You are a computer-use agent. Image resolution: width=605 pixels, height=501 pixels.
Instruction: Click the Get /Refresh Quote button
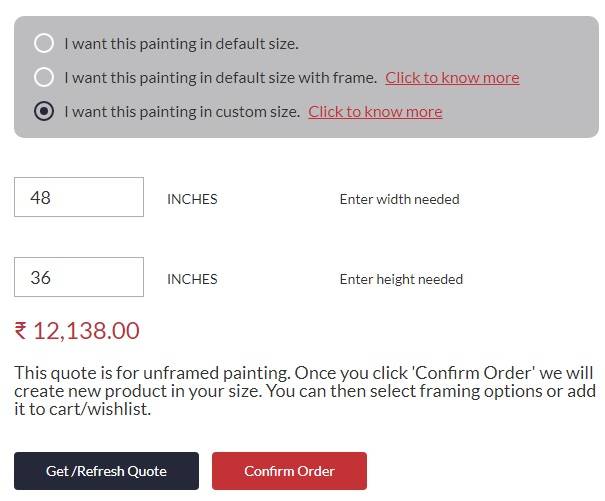click(106, 471)
